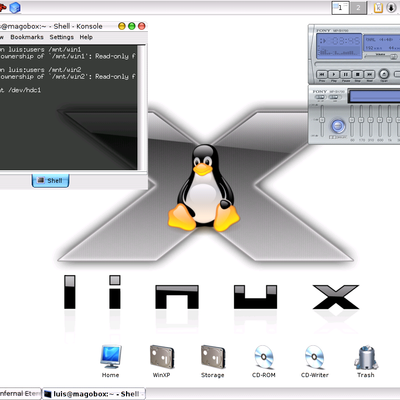The image size is (400, 400).
Task: Select the Shell tab in Konsole
Action: pos(51,181)
